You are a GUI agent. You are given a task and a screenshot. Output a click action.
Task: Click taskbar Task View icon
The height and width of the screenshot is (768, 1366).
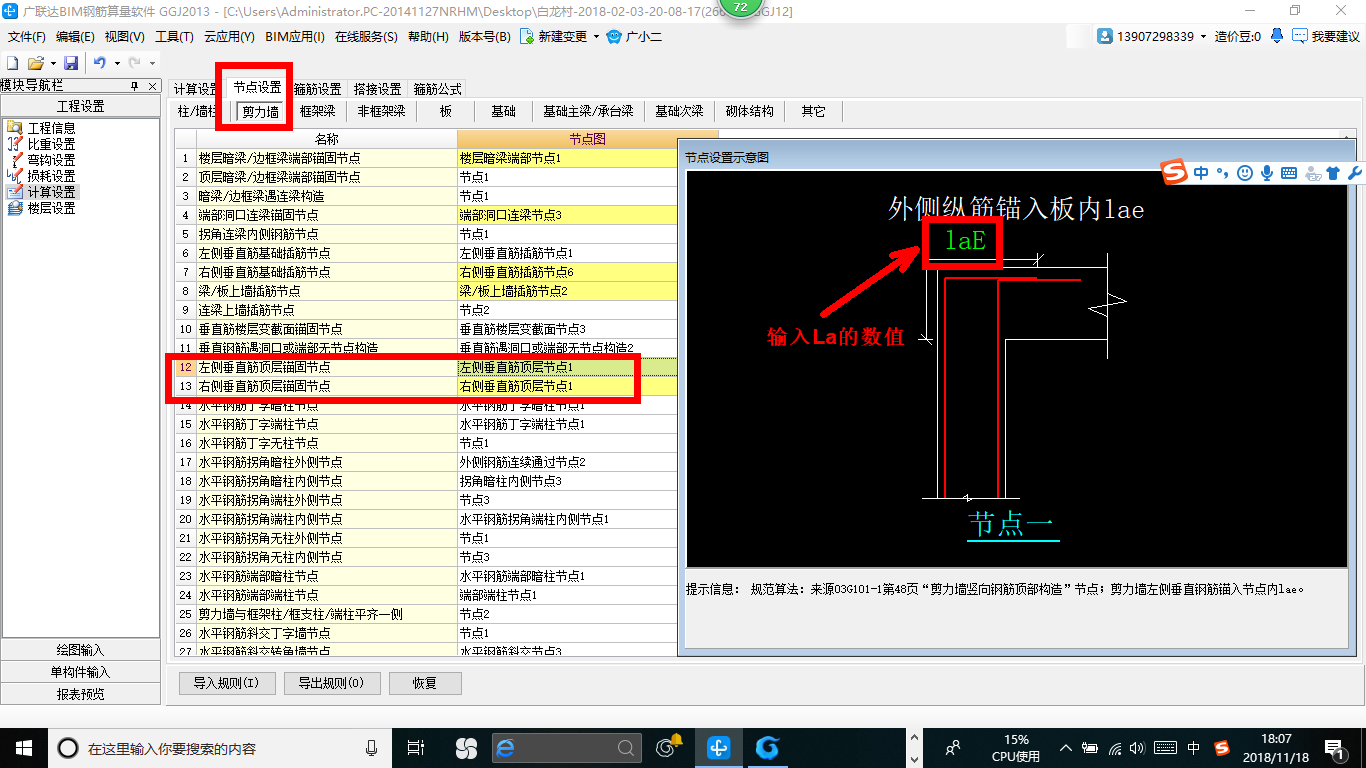pos(416,747)
